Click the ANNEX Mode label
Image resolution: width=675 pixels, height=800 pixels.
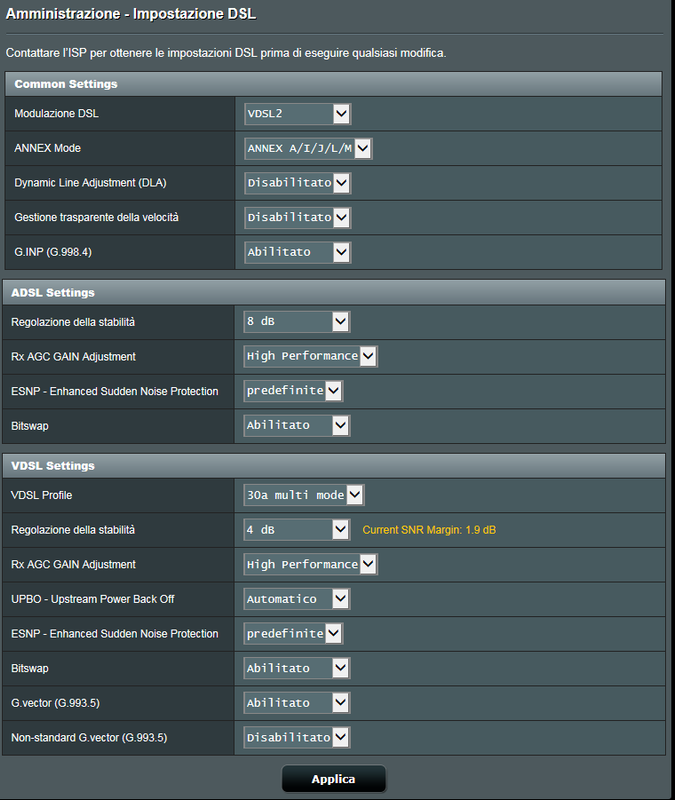click(x=47, y=148)
